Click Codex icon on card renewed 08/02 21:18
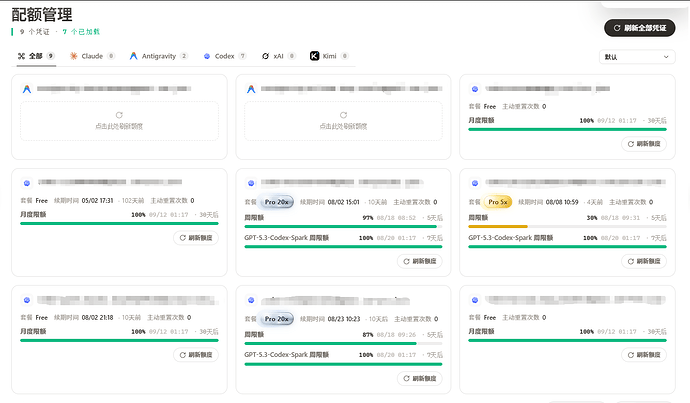 click(27, 300)
